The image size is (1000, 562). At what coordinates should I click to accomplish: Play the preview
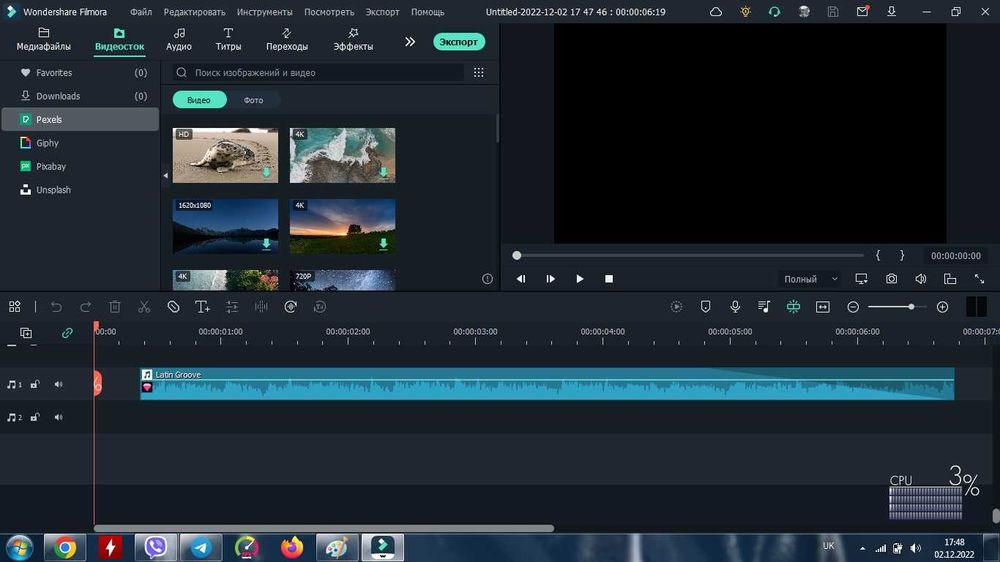pyautogui.click(x=580, y=279)
